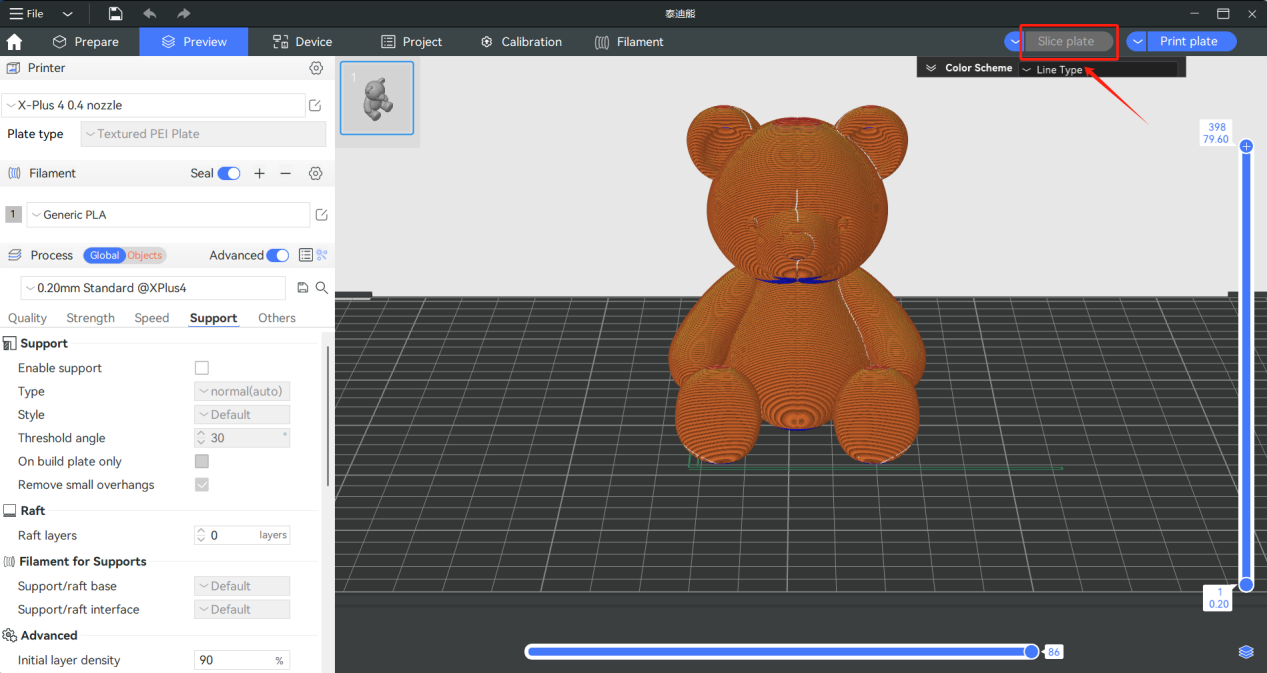Open the Calibration tab

[x=521, y=42]
